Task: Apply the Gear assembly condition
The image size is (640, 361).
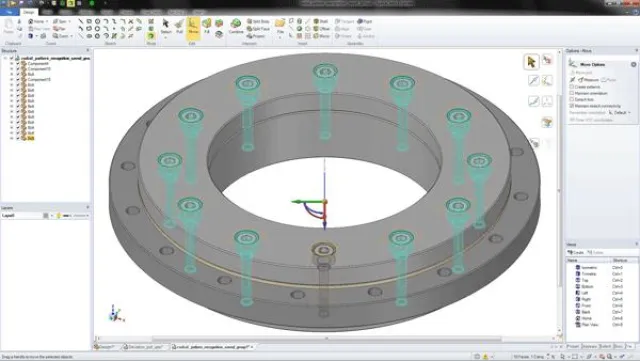Action: click(x=364, y=29)
